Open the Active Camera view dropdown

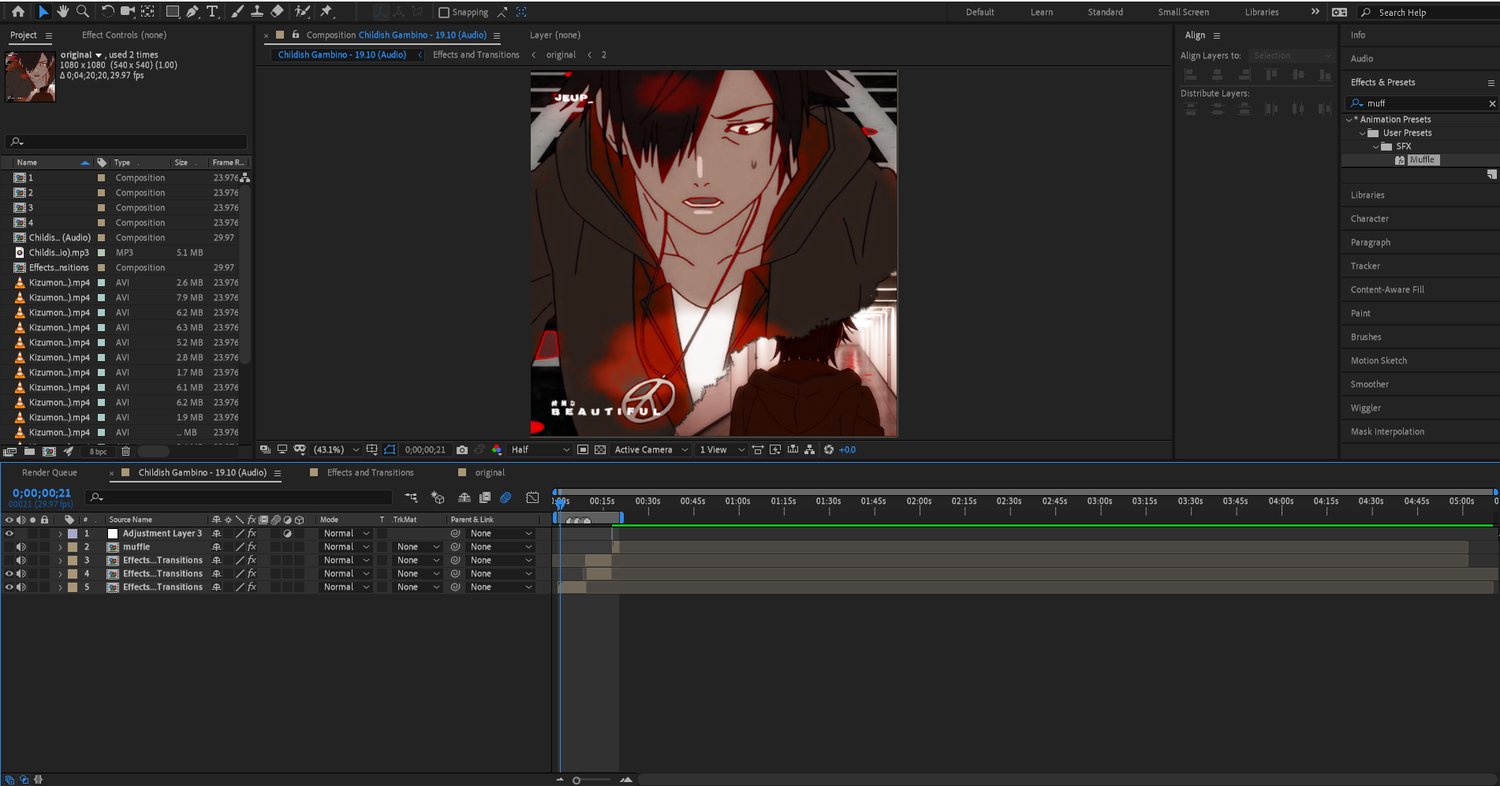[650, 450]
